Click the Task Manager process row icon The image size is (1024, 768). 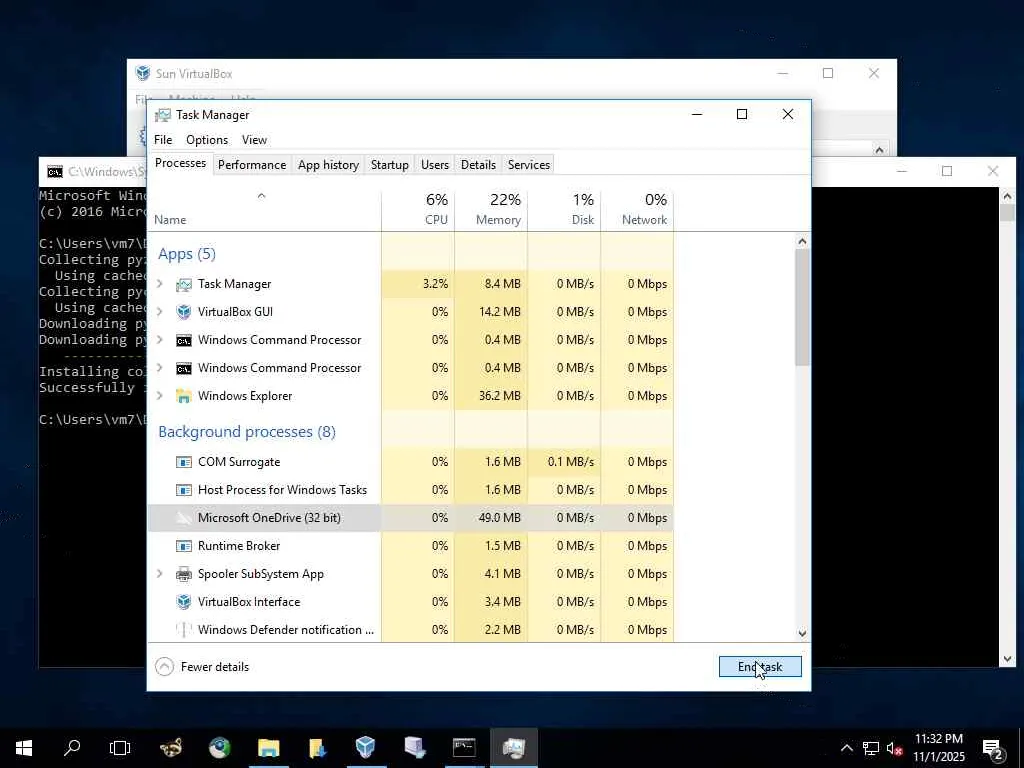pyautogui.click(x=184, y=284)
